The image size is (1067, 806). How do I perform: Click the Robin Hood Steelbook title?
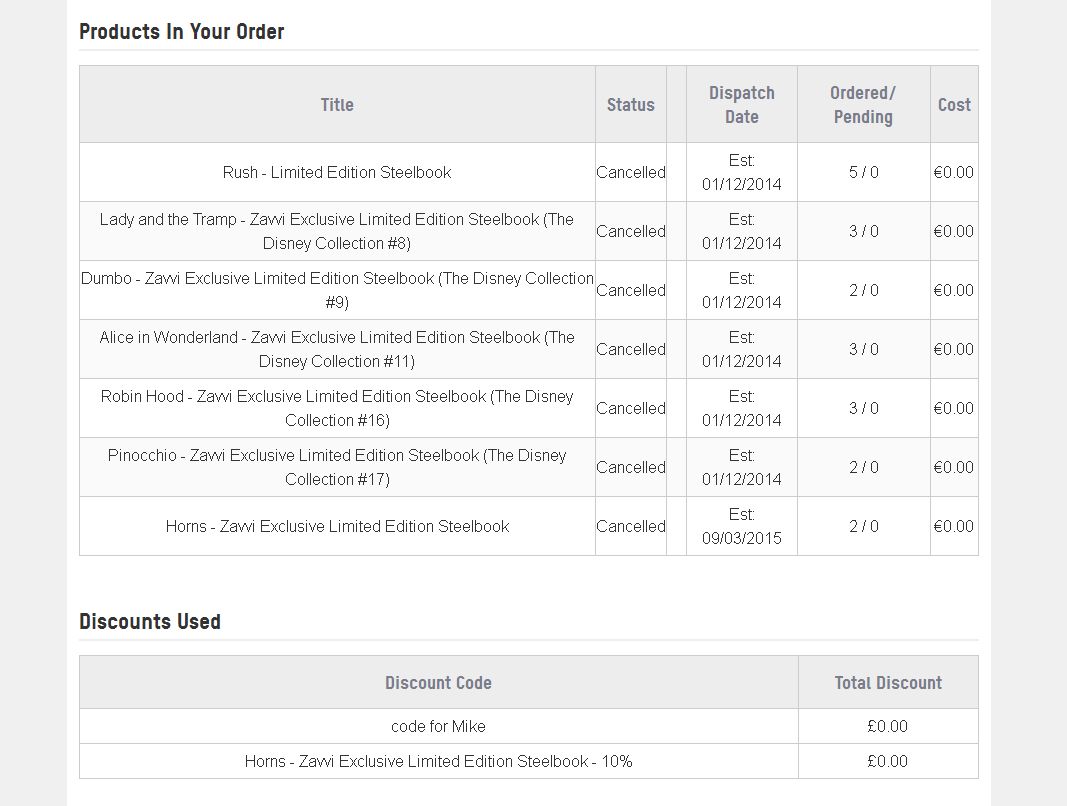(x=337, y=408)
